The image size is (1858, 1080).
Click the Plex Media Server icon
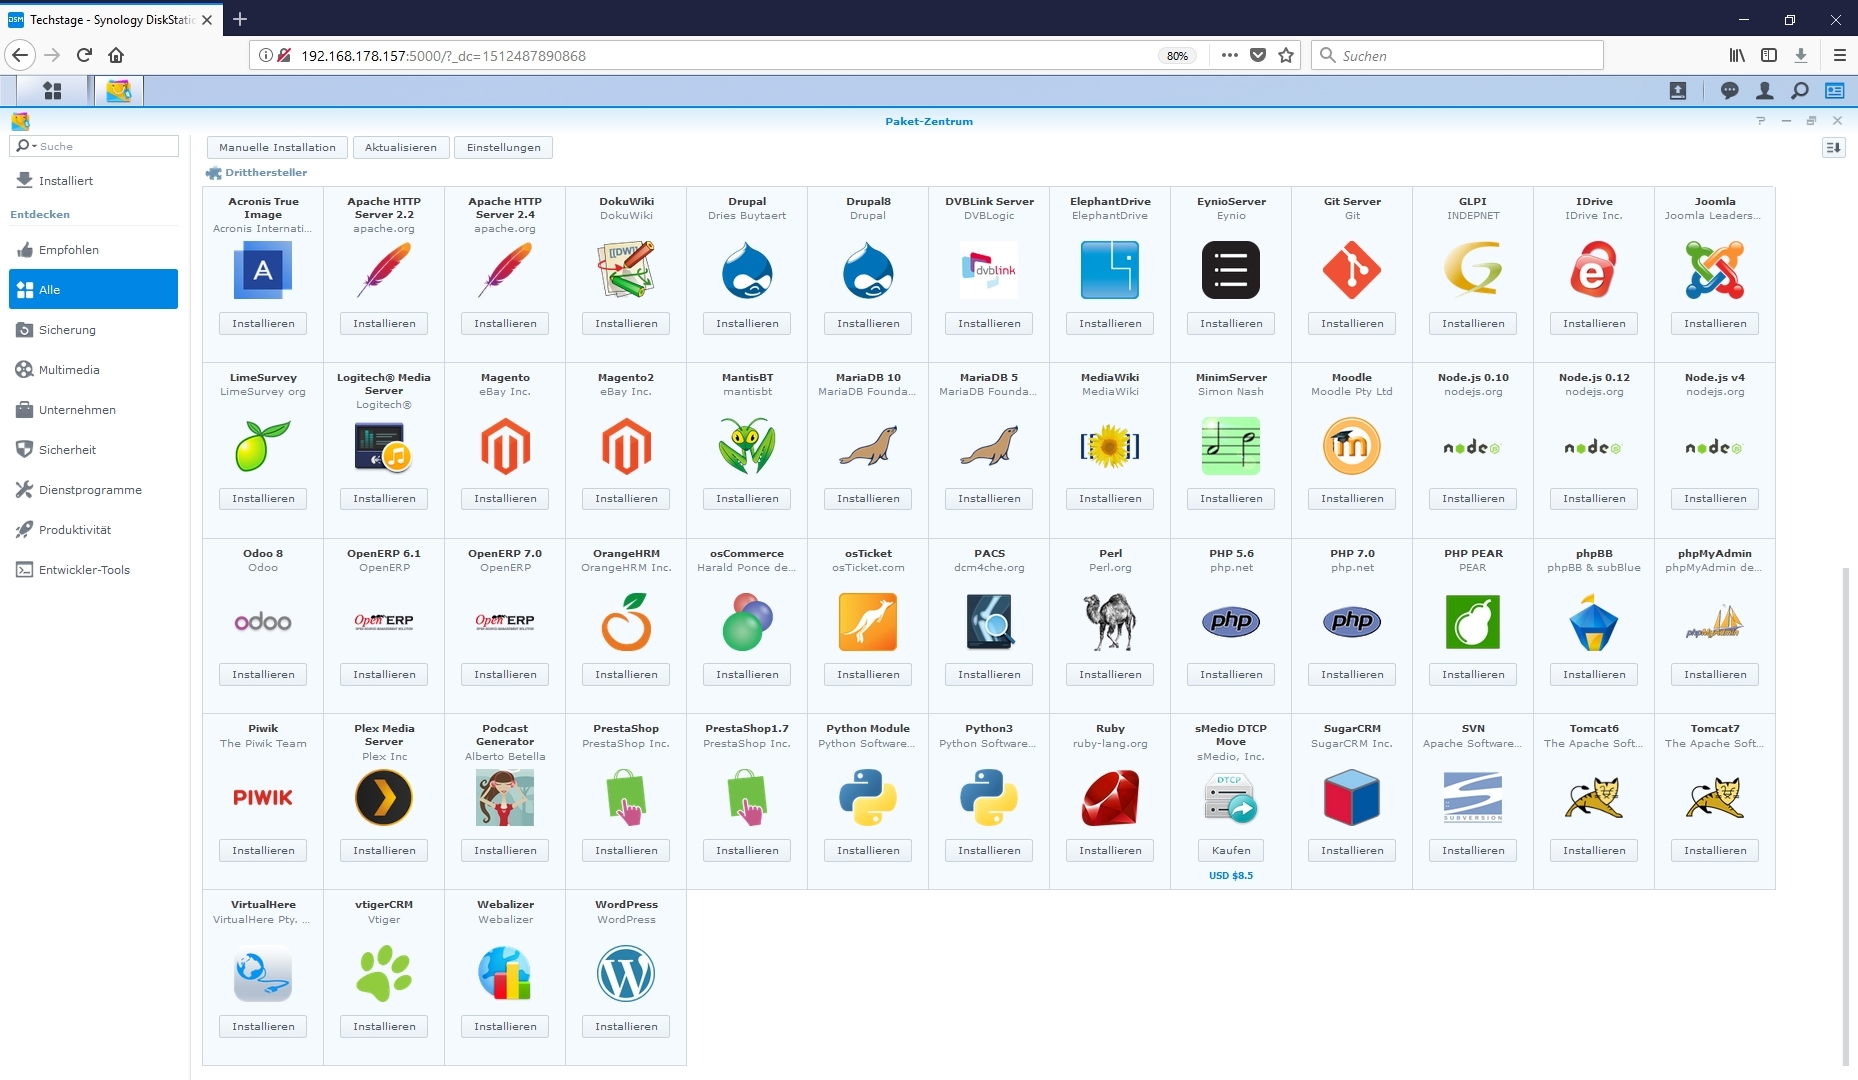click(384, 798)
